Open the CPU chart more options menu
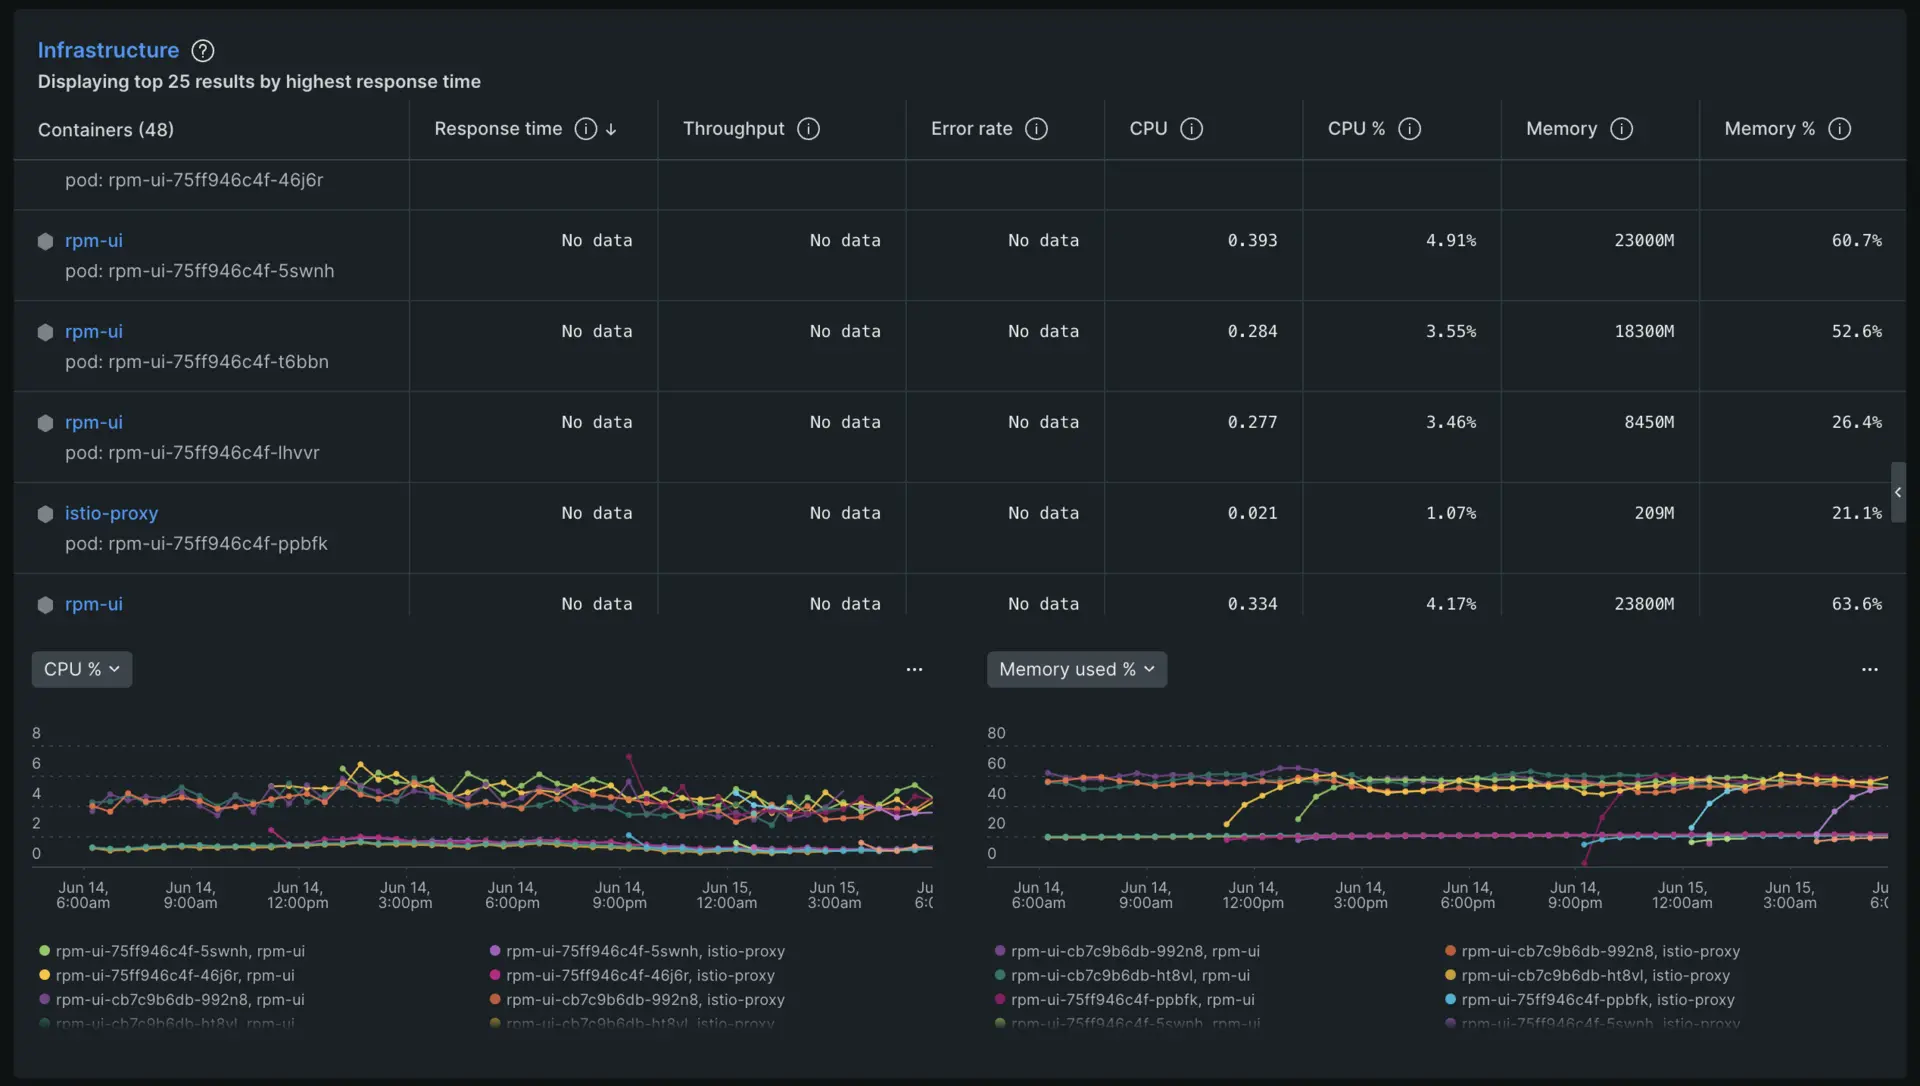The width and height of the screenshot is (1920, 1086). coord(914,669)
